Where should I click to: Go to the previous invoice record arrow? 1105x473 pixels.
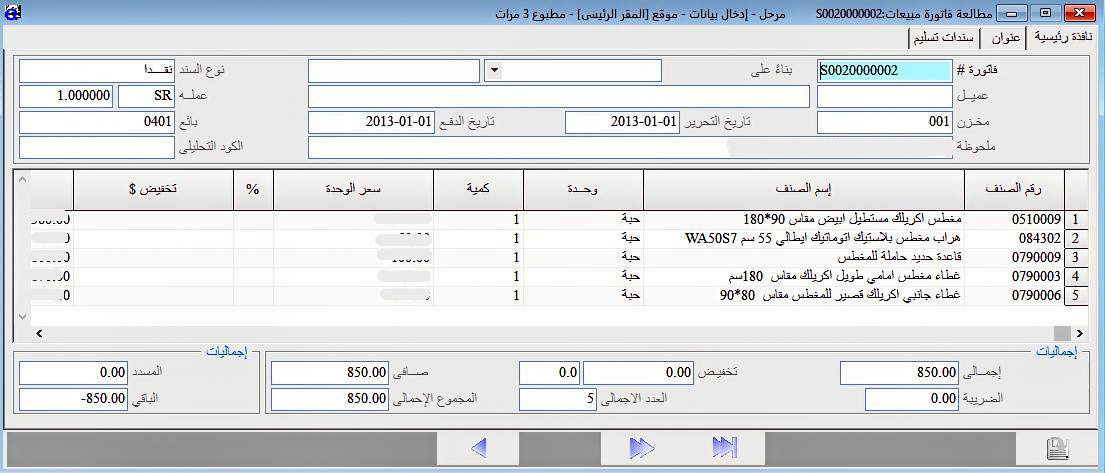(478, 446)
